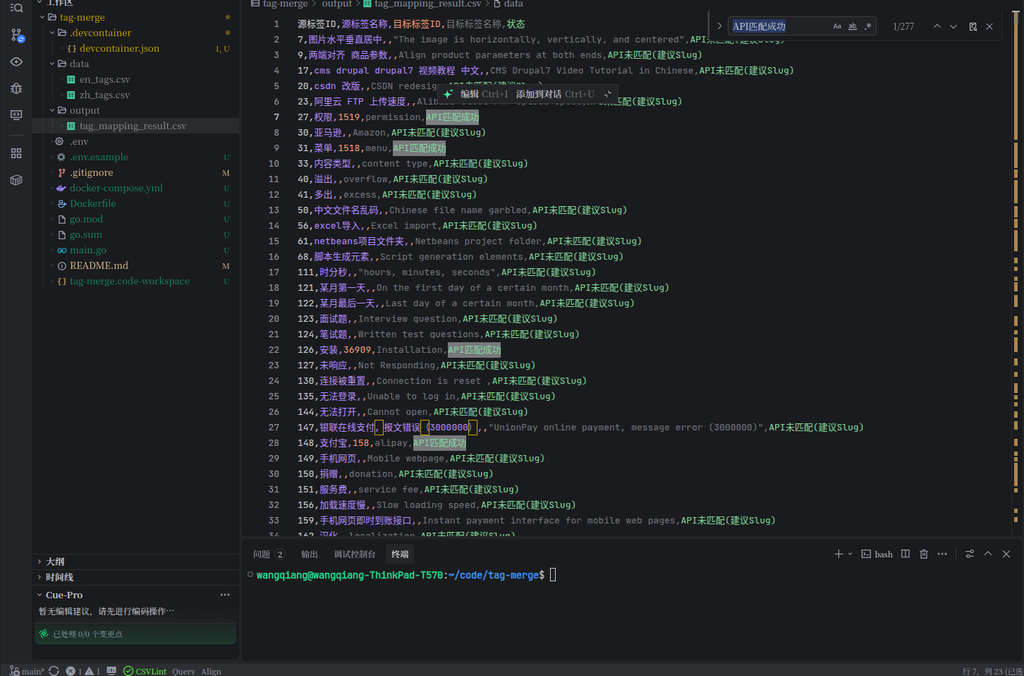
Task: Toggle Use Regular Expression in find widget
Action: pyautogui.click(x=867, y=26)
